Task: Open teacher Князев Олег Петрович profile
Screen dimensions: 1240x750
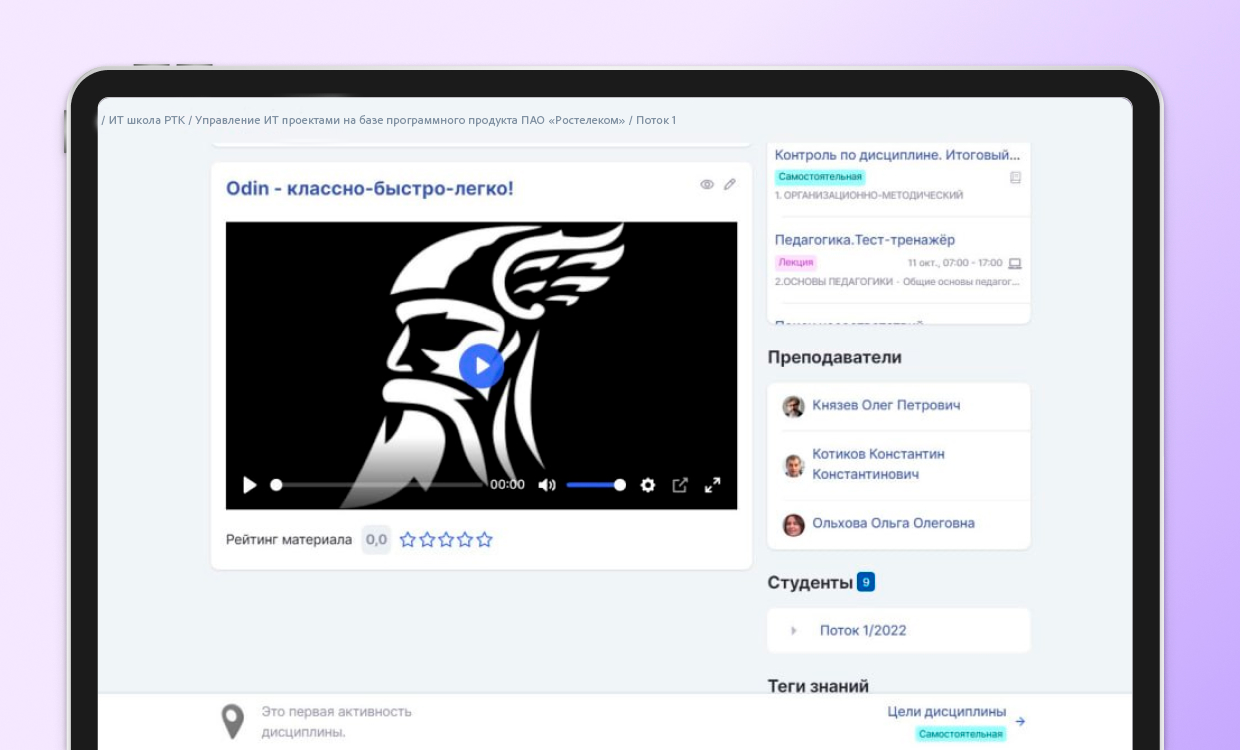Action: coord(886,406)
